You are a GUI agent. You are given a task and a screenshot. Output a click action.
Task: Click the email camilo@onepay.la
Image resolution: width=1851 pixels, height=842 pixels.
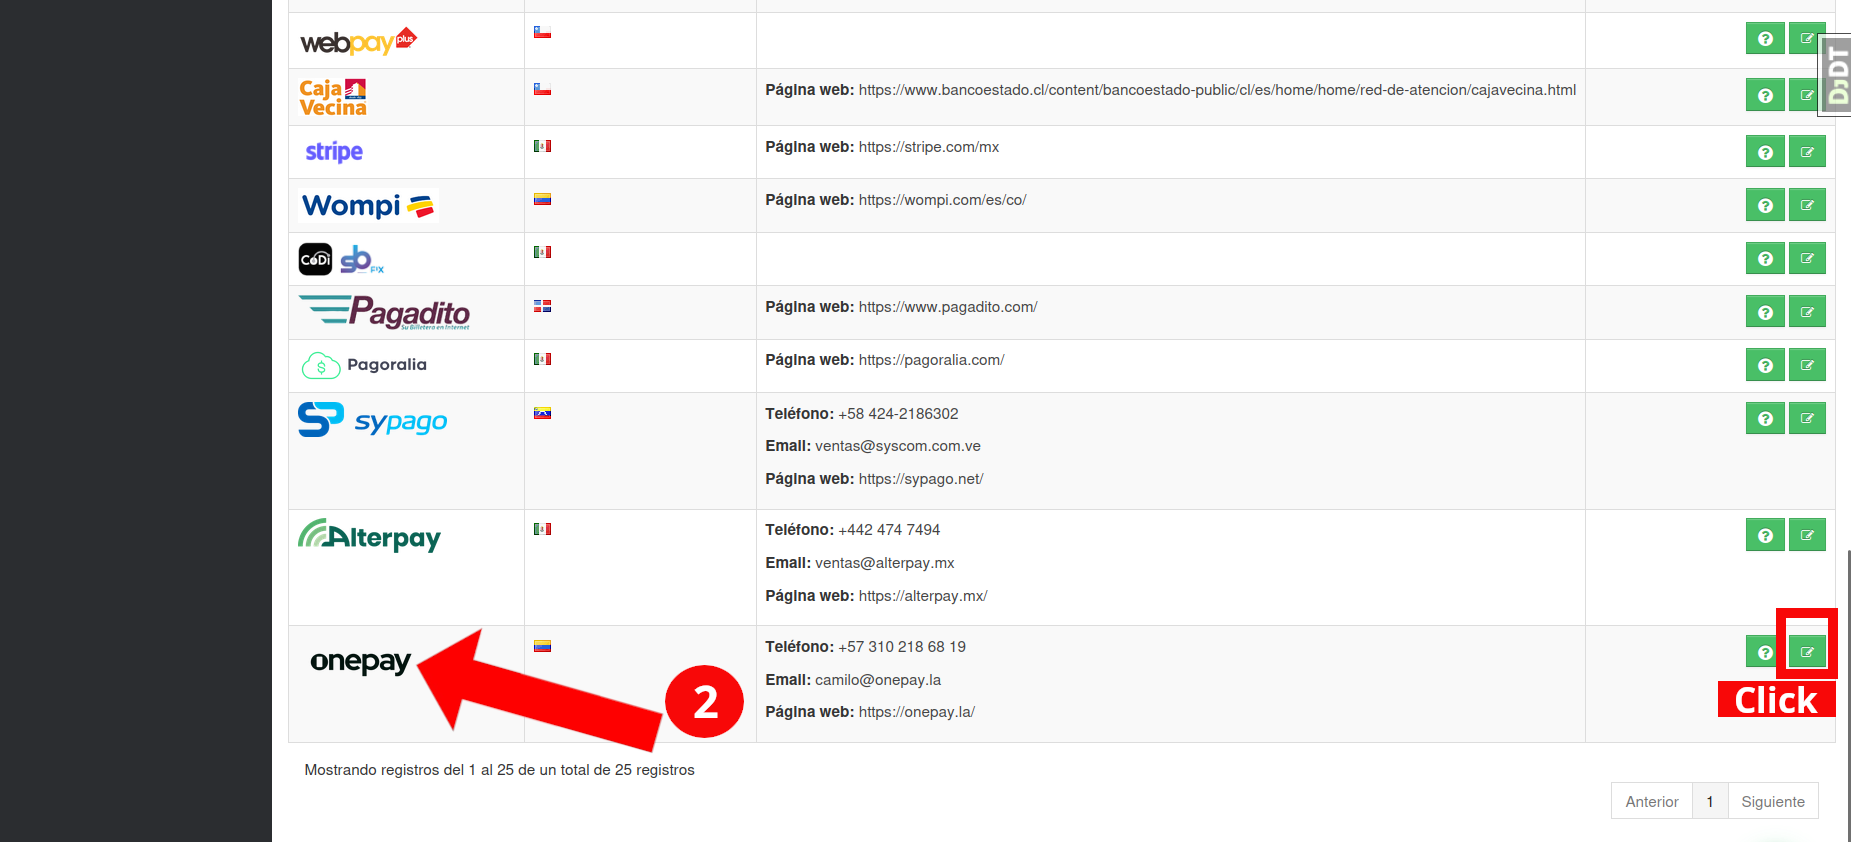[878, 680]
